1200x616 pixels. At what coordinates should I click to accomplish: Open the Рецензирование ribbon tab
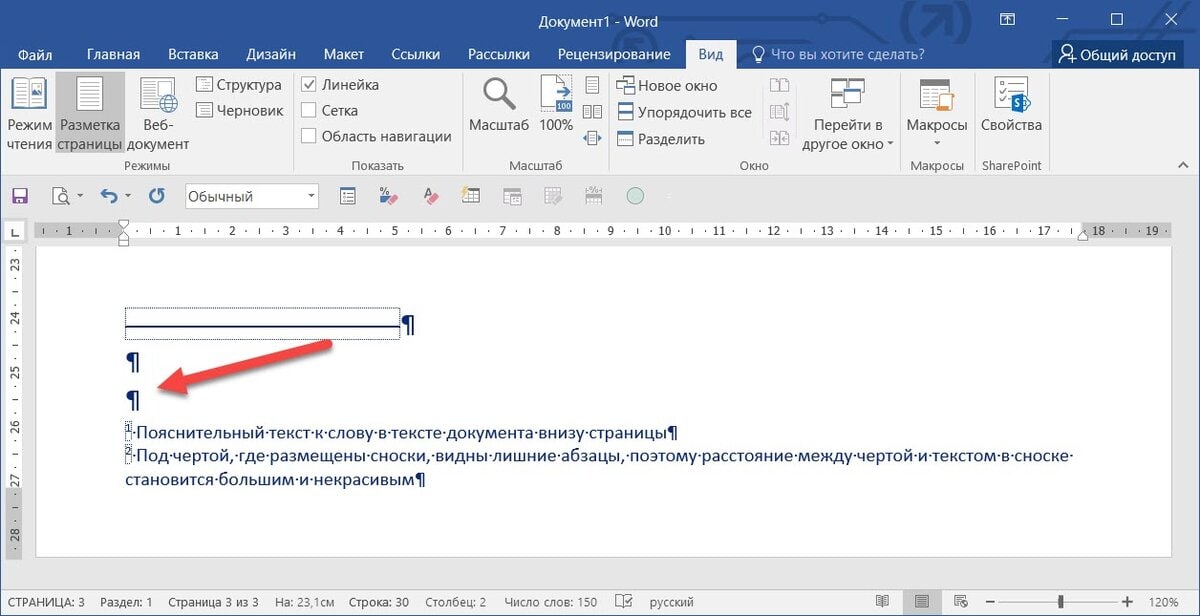point(613,54)
